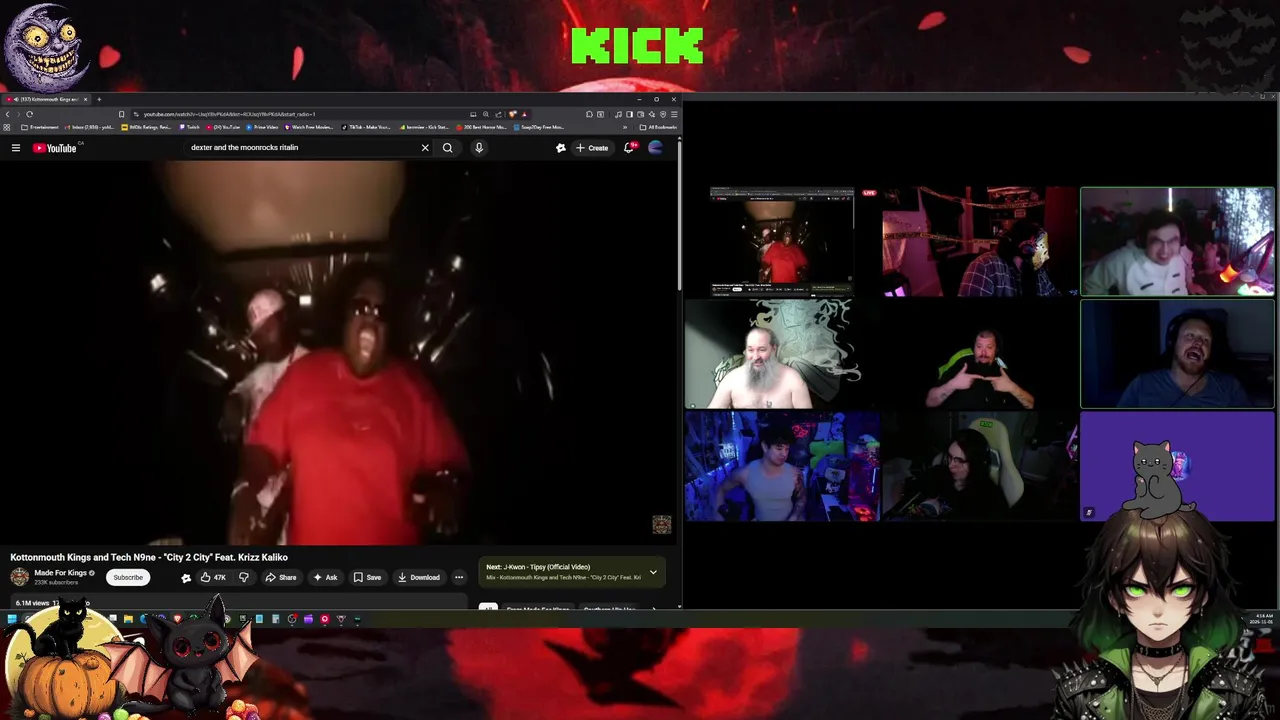Screen dimensions: 1280x720
Task: Click the page's vertical scrollbar
Action: [x=680, y=215]
